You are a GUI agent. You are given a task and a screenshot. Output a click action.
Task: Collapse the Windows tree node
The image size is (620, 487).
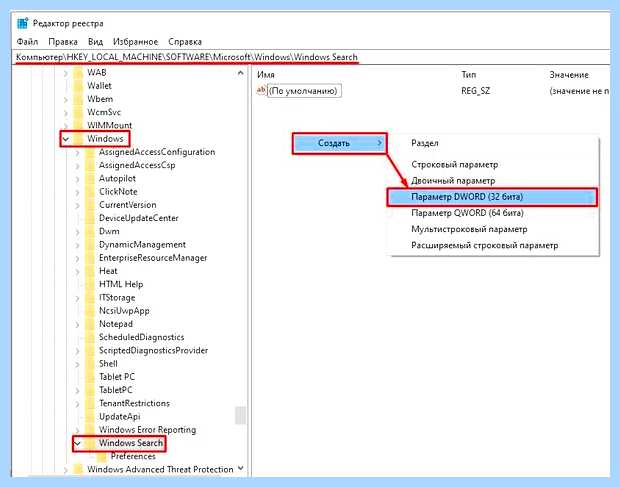(66, 139)
